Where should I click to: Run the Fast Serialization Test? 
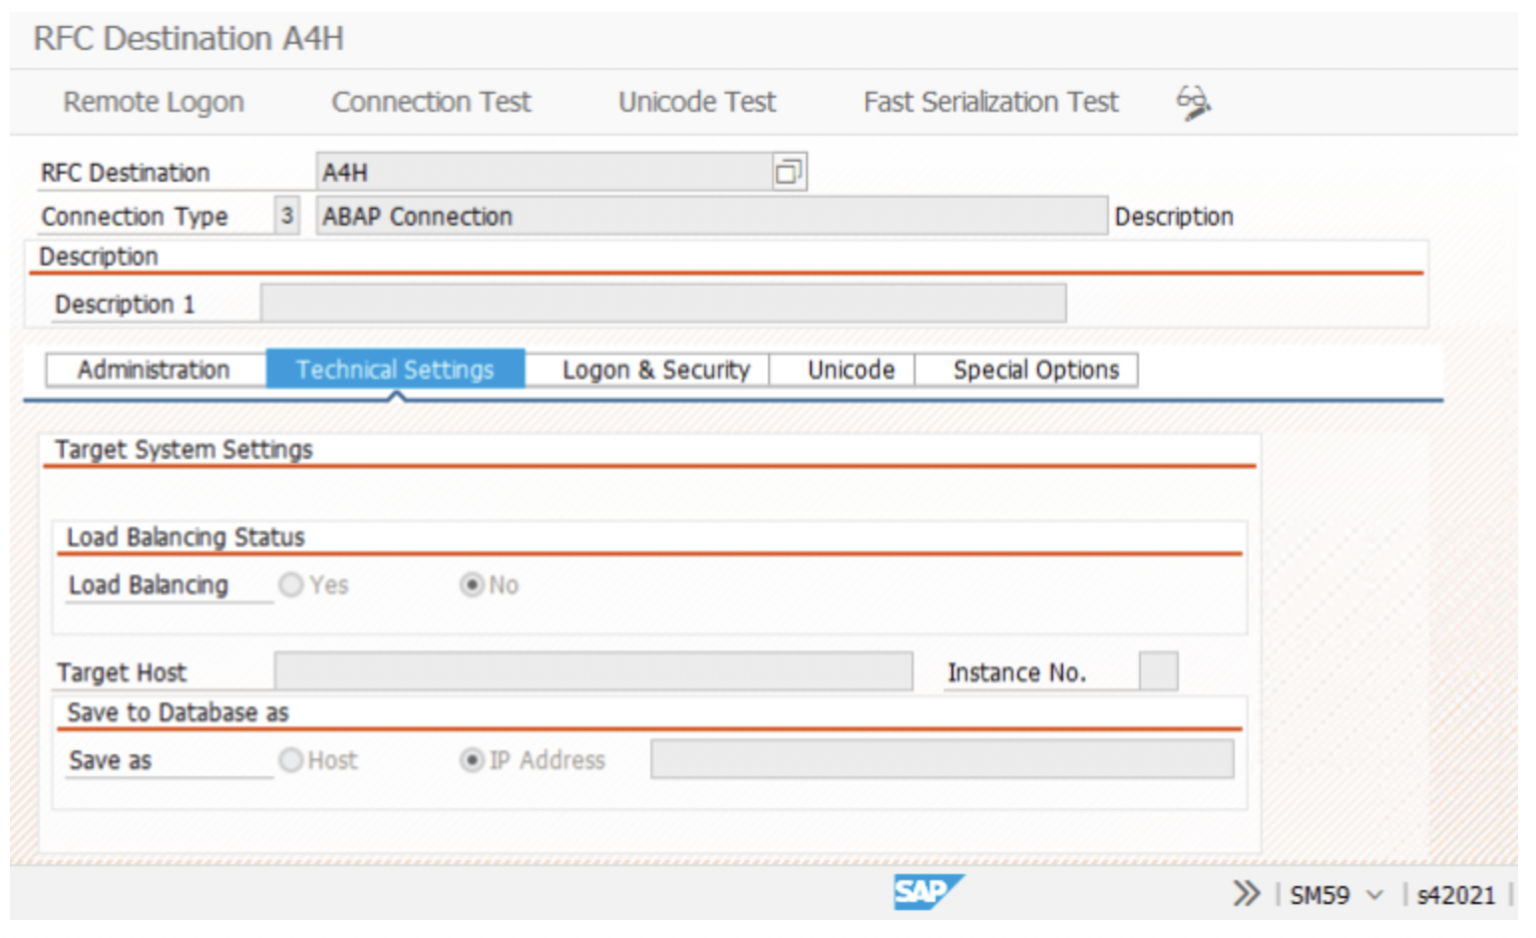coord(989,101)
